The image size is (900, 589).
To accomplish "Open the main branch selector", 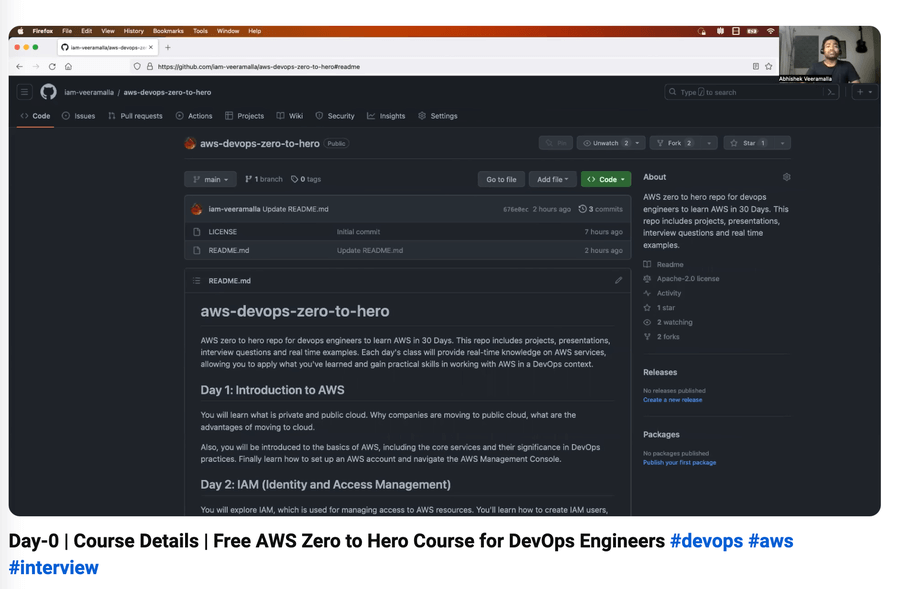I will 210,180.
